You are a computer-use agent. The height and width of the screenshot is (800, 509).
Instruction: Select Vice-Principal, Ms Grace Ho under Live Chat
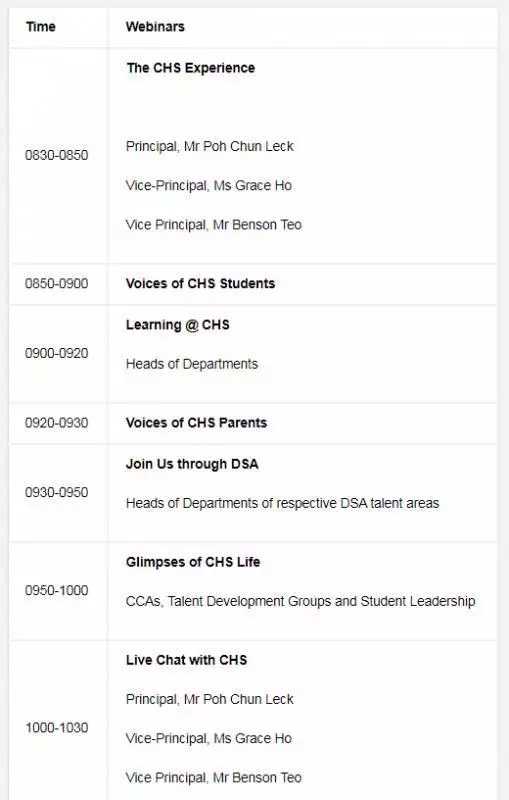pyautogui.click(x=209, y=738)
